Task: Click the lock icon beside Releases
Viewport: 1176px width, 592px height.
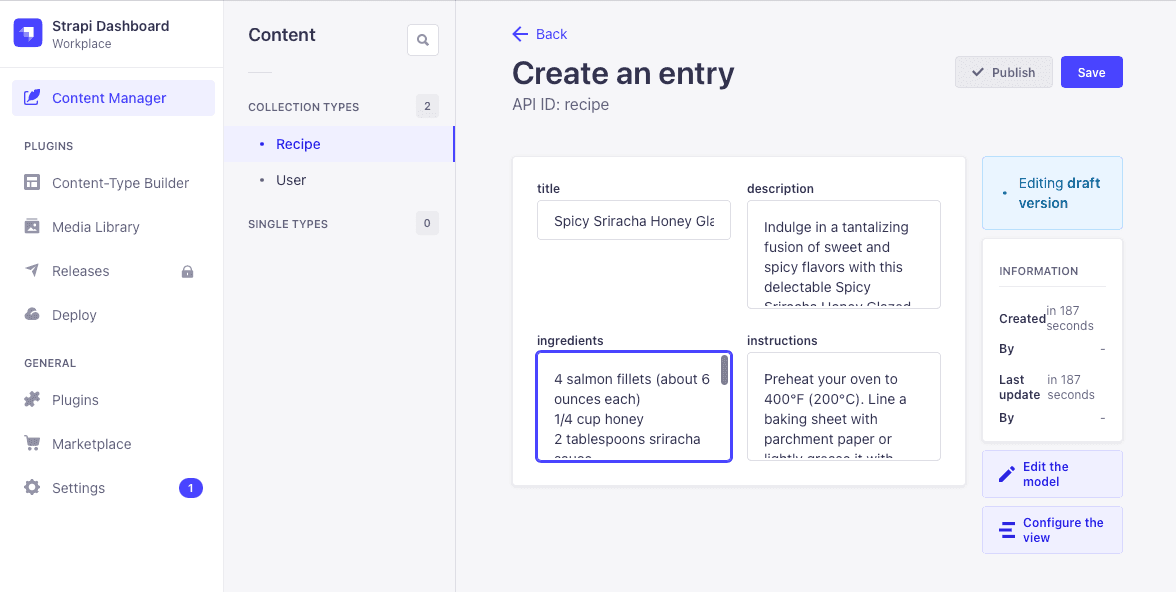Action: (188, 271)
